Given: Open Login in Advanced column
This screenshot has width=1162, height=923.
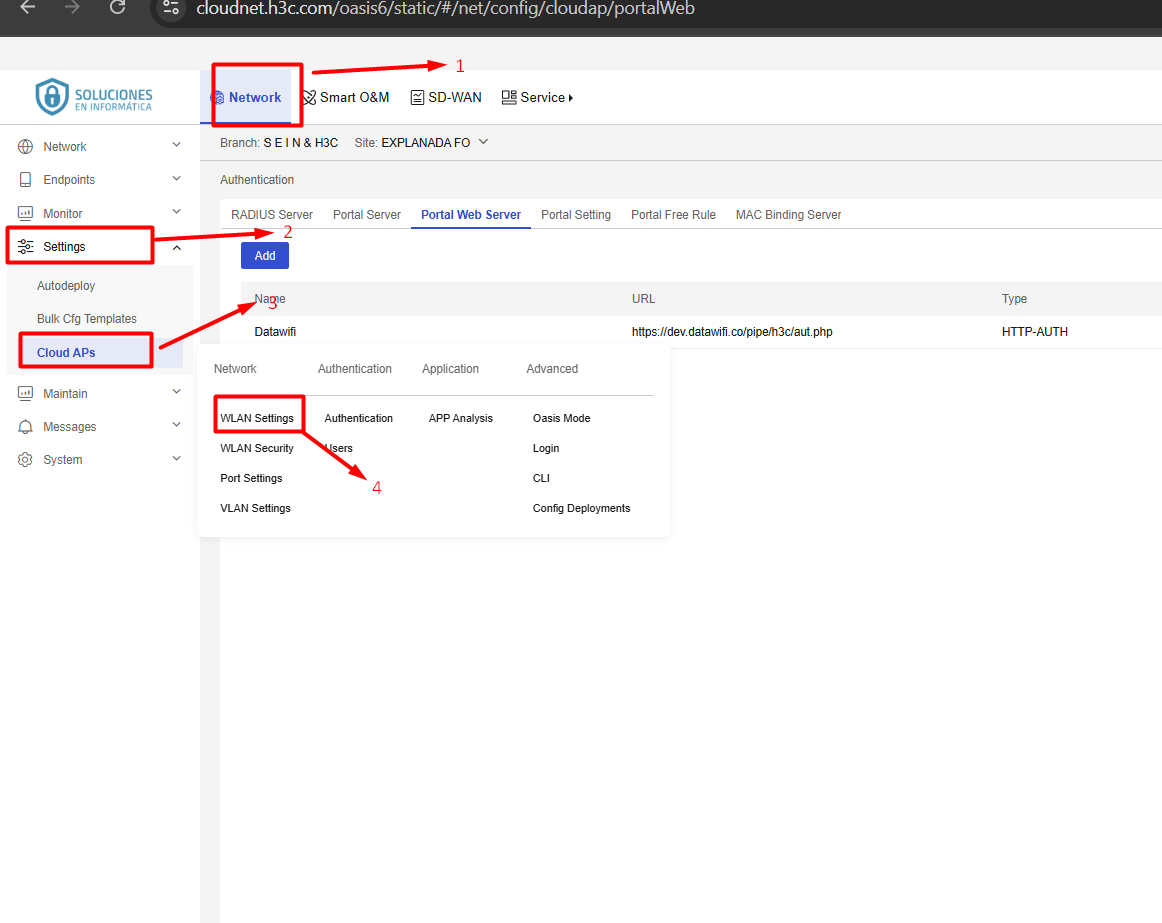Looking at the screenshot, I should click(545, 449).
